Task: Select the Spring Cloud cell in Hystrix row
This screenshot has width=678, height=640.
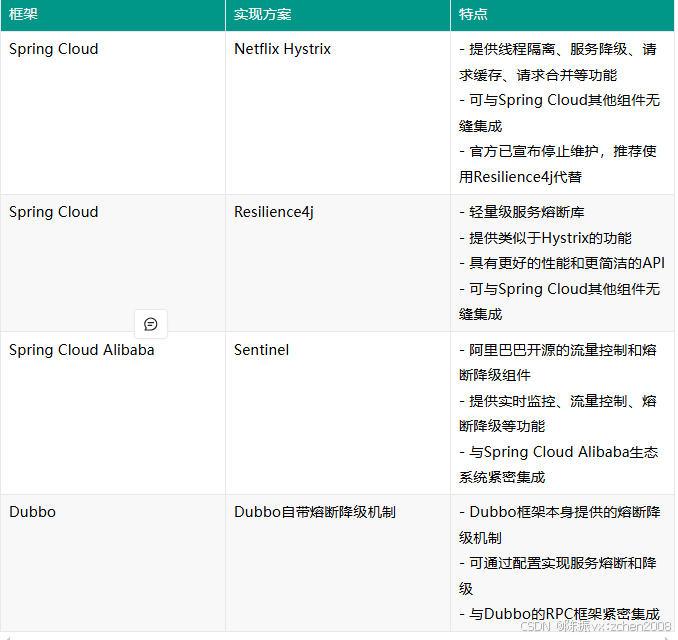Action: (113, 113)
